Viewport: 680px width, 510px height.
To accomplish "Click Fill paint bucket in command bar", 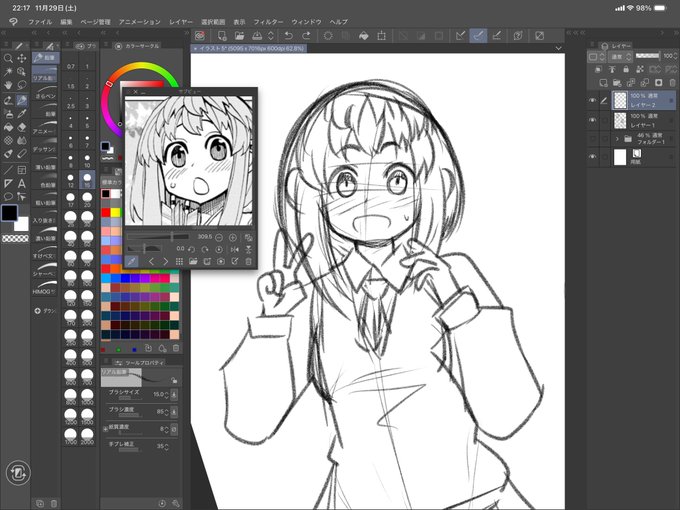I will click(x=364, y=36).
